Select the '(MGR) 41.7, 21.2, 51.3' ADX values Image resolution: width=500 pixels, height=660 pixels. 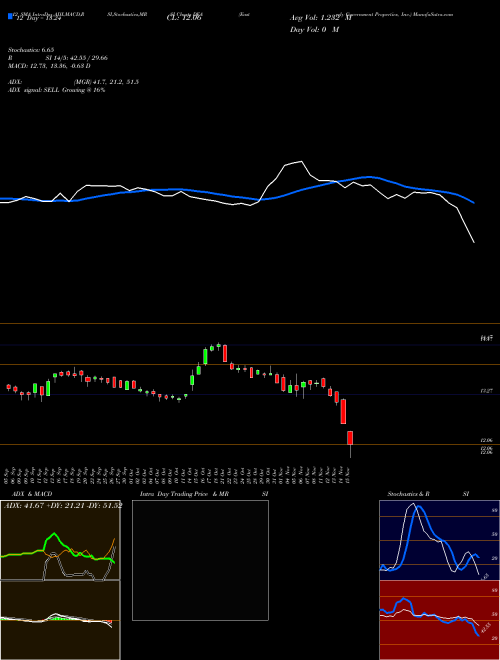[106, 82]
